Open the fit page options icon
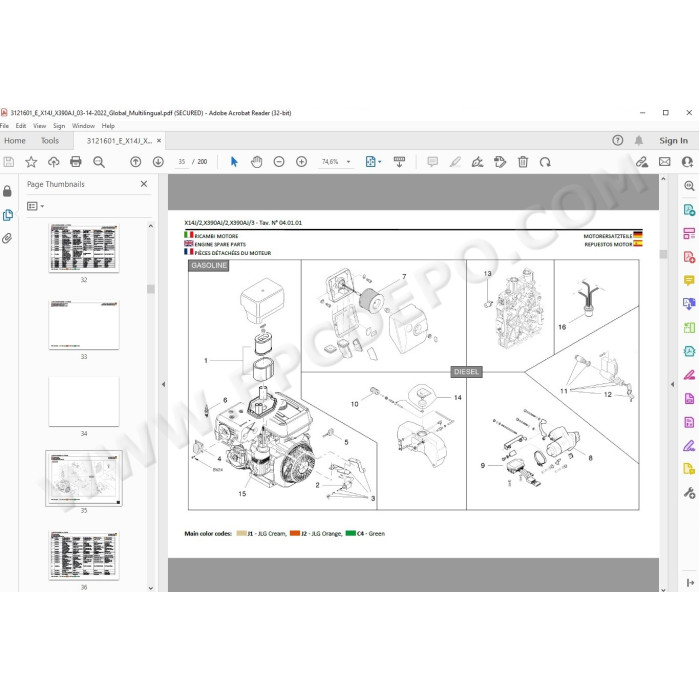This screenshot has height=700, width=700. (x=373, y=162)
